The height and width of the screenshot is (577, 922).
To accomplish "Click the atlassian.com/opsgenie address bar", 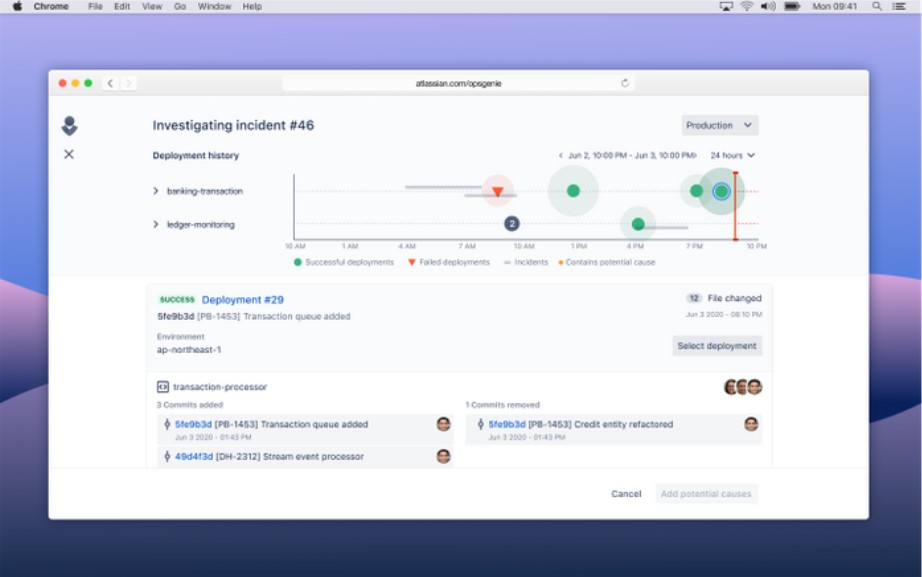I will point(459,83).
